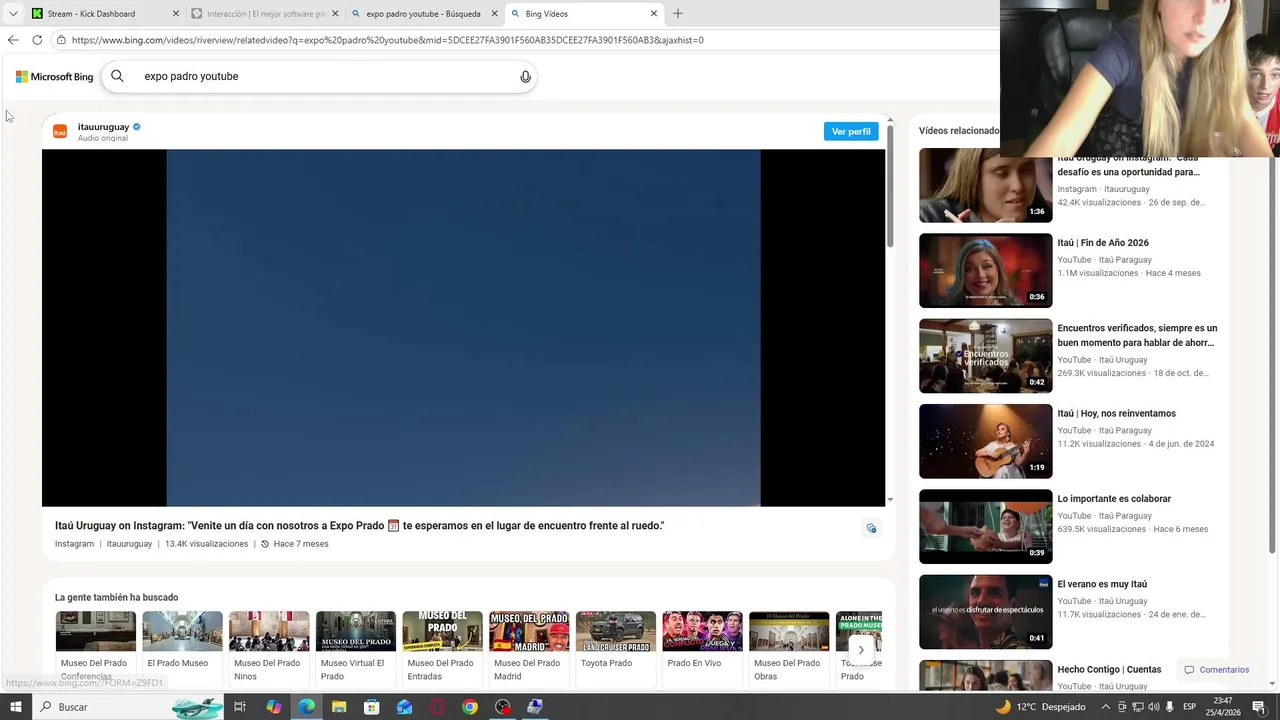This screenshot has width=1280, height=720.
Task: Open itauuruguay channel name link
Action: click(103, 127)
